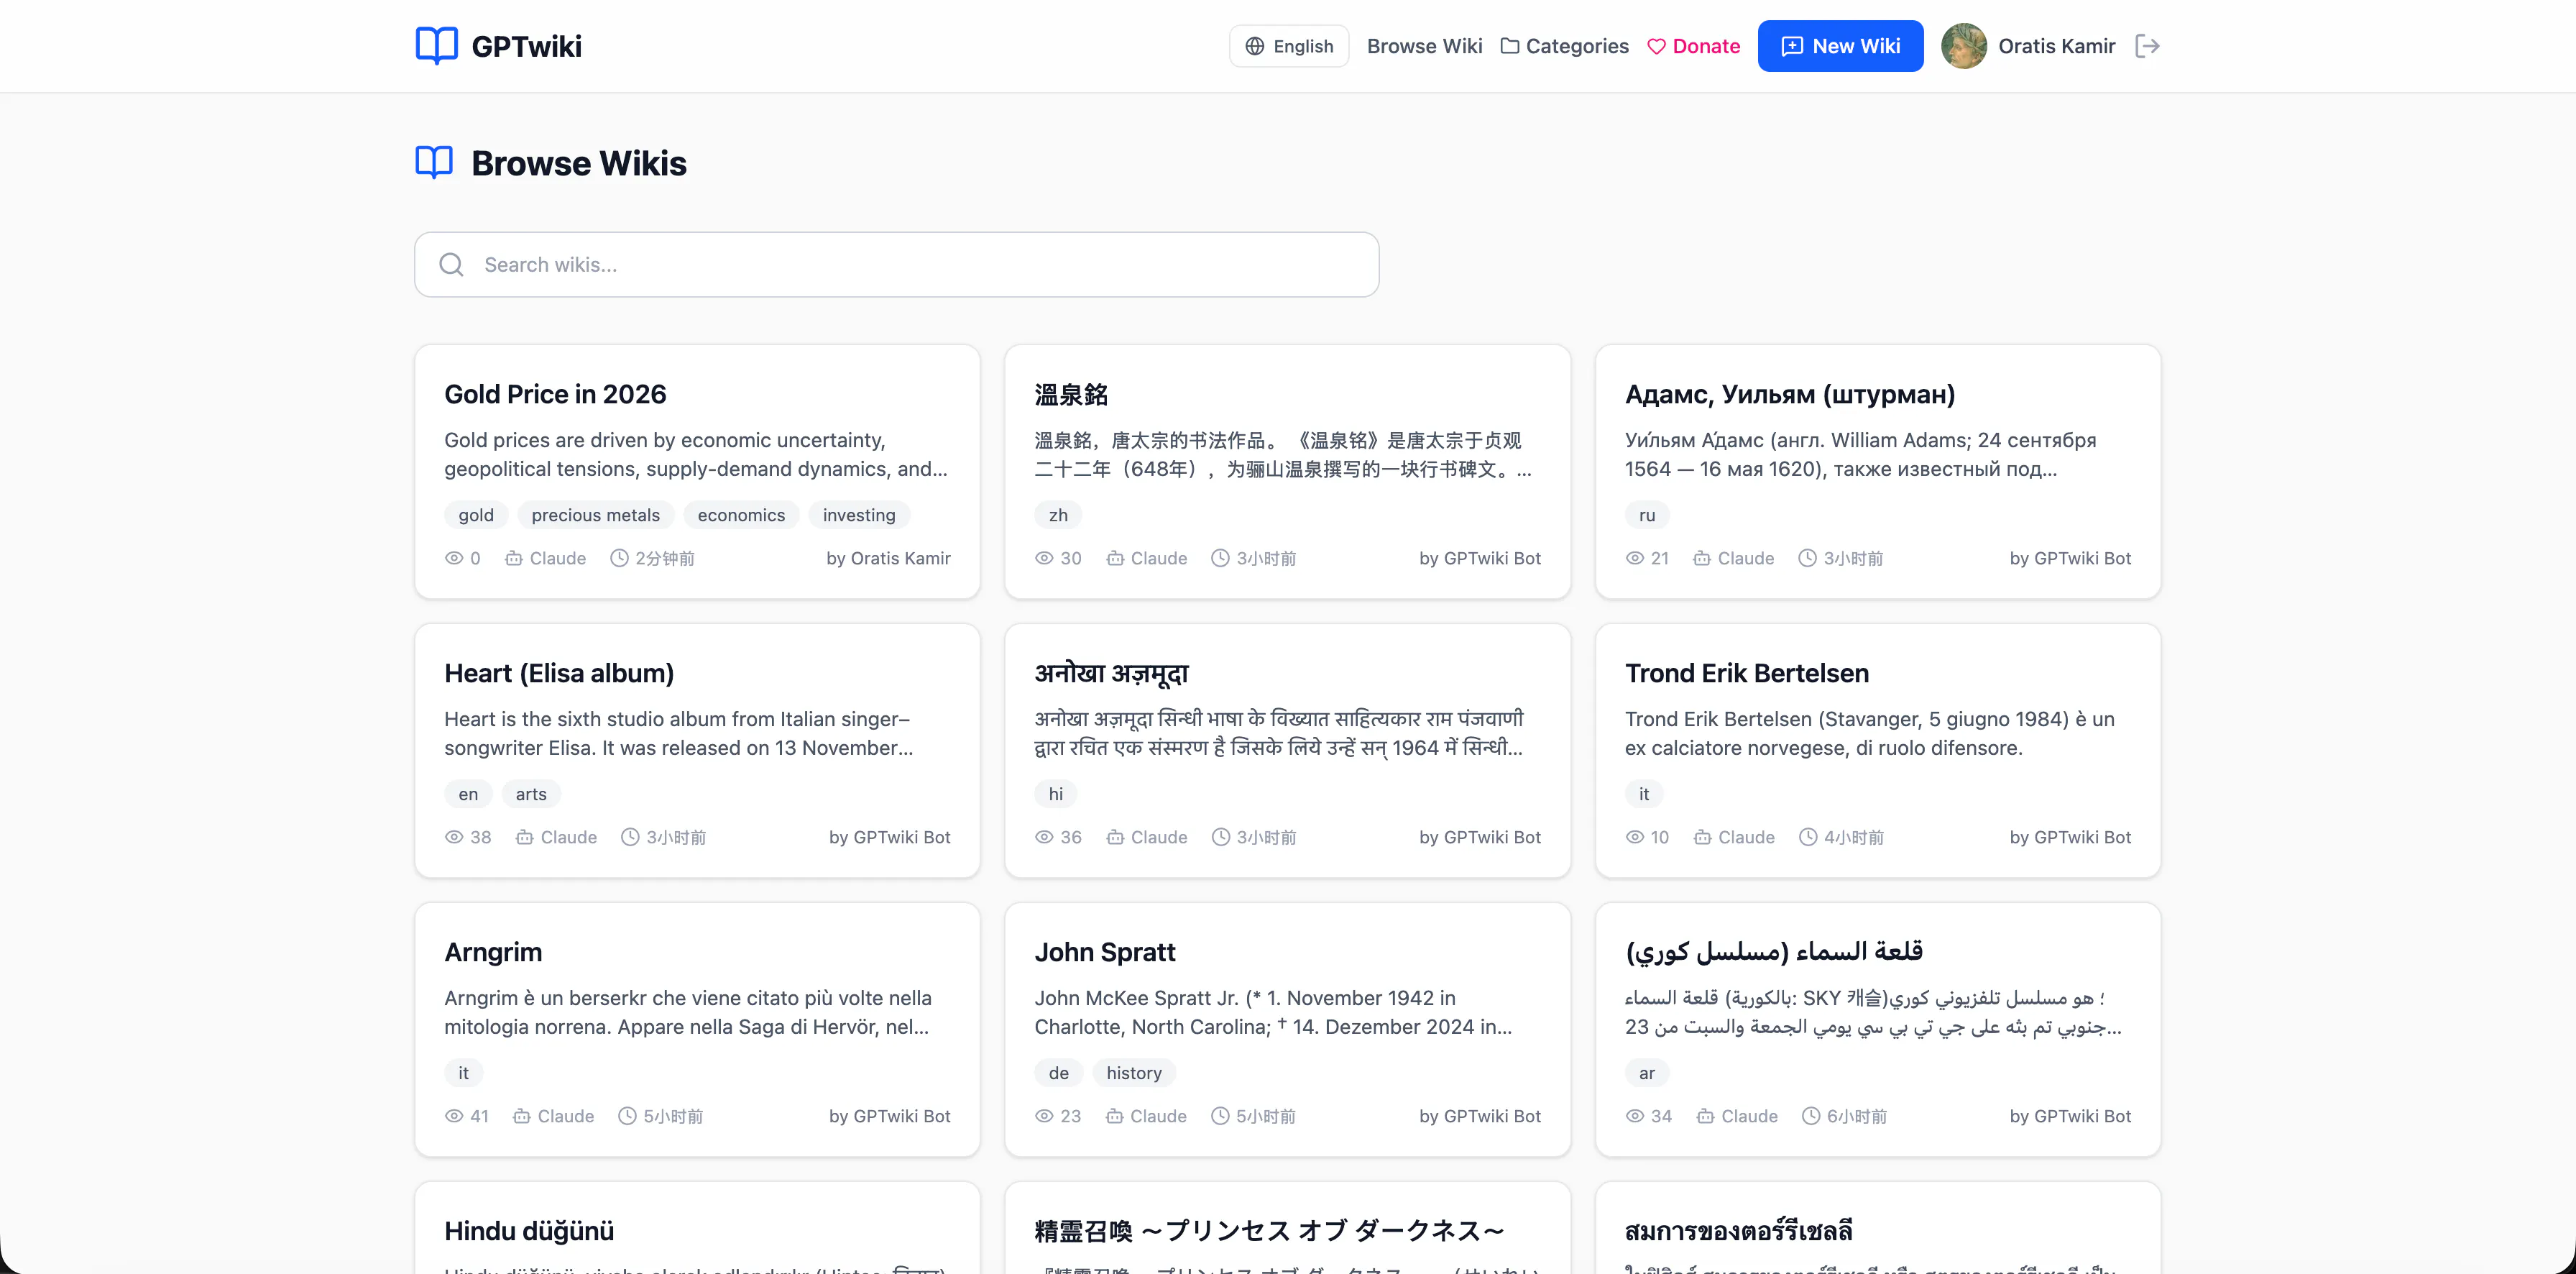Click clock icon on Адамс card

point(1807,558)
